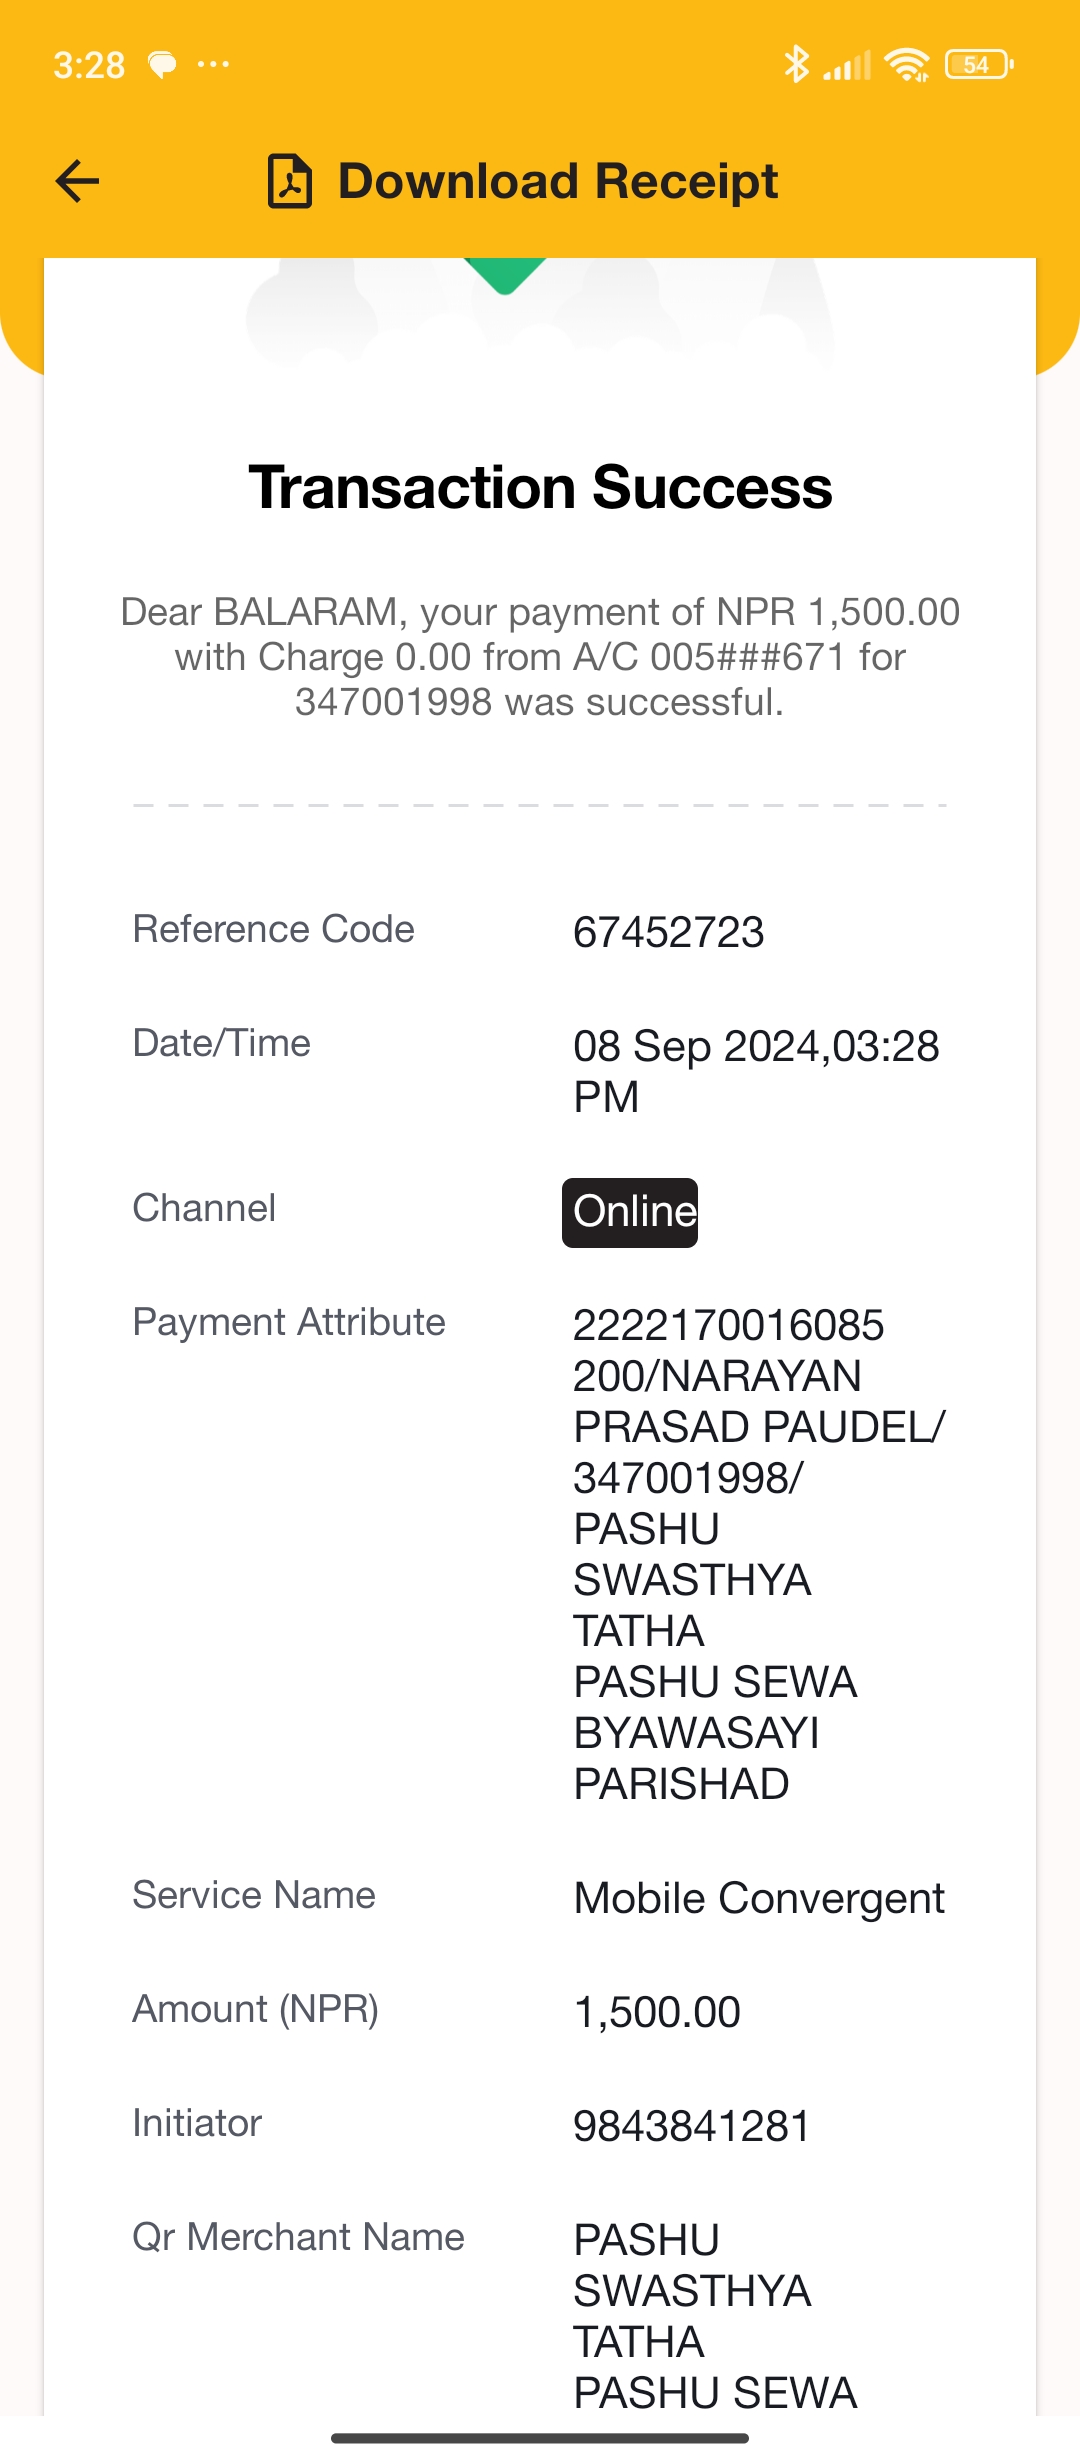Tap the Bluetooth status icon
The width and height of the screenshot is (1080, 2460).
[x=796, y=64]
